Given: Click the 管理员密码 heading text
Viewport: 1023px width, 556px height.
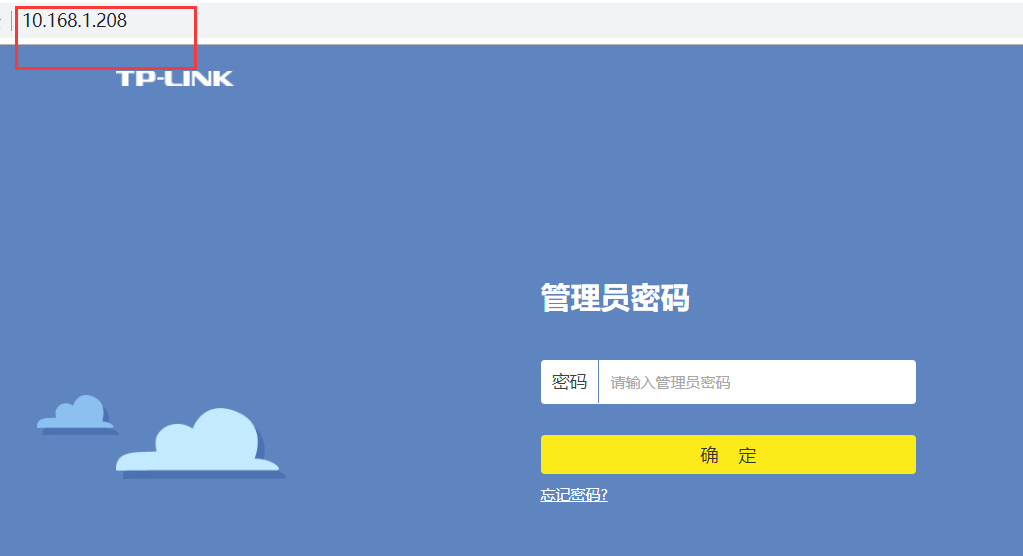Looking at the screenshot, I should click(x=615, y=298).
